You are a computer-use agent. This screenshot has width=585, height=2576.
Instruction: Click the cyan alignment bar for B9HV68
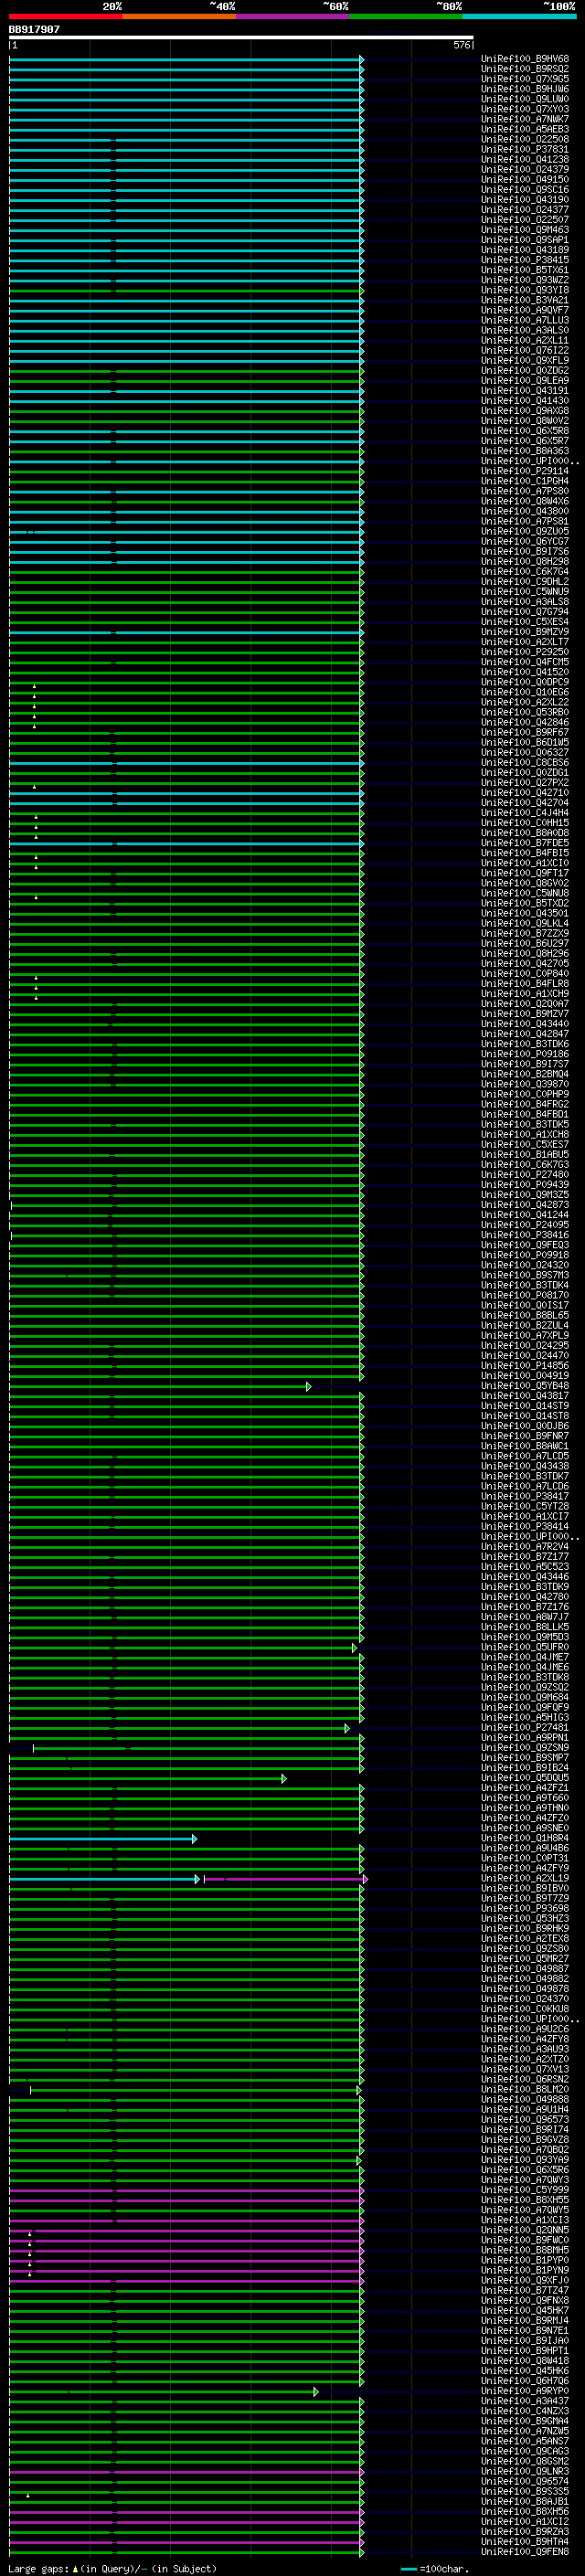pos(186,59)
